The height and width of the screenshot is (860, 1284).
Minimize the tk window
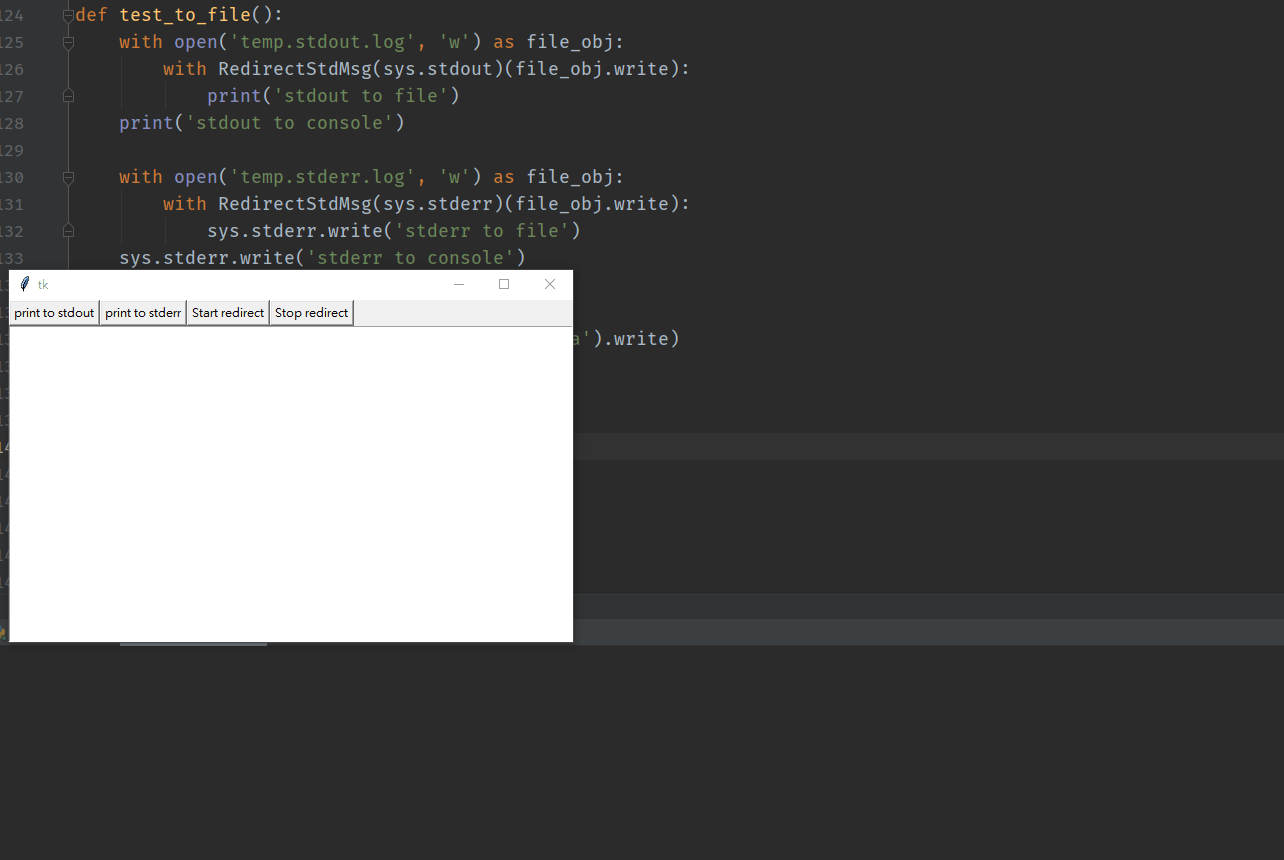[x=459, y=284]
